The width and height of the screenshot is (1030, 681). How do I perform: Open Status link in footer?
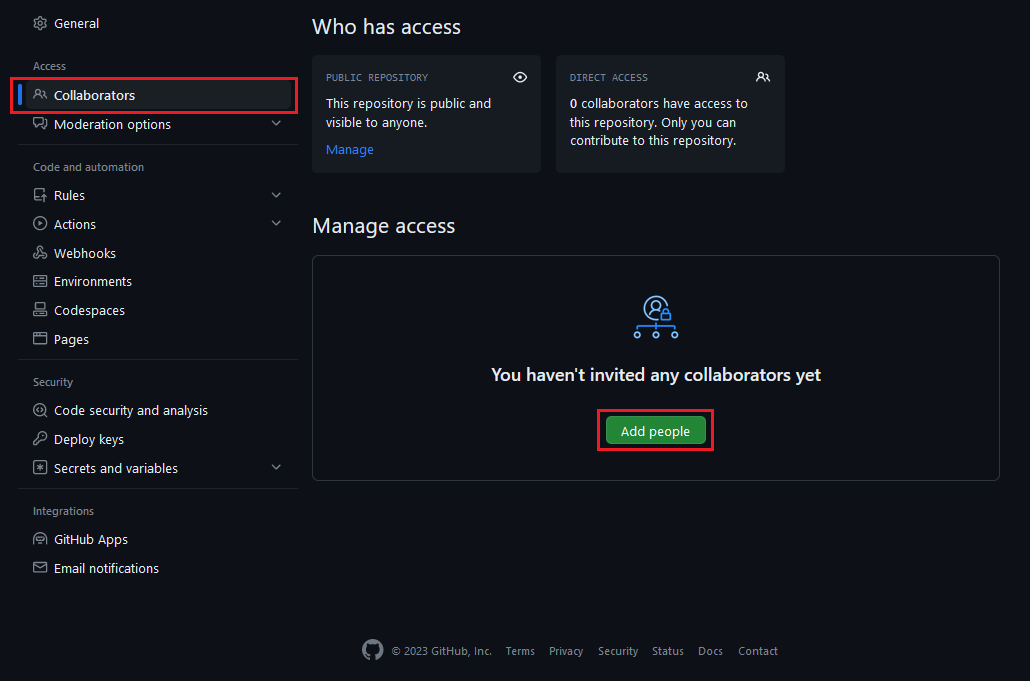point(667,651)
